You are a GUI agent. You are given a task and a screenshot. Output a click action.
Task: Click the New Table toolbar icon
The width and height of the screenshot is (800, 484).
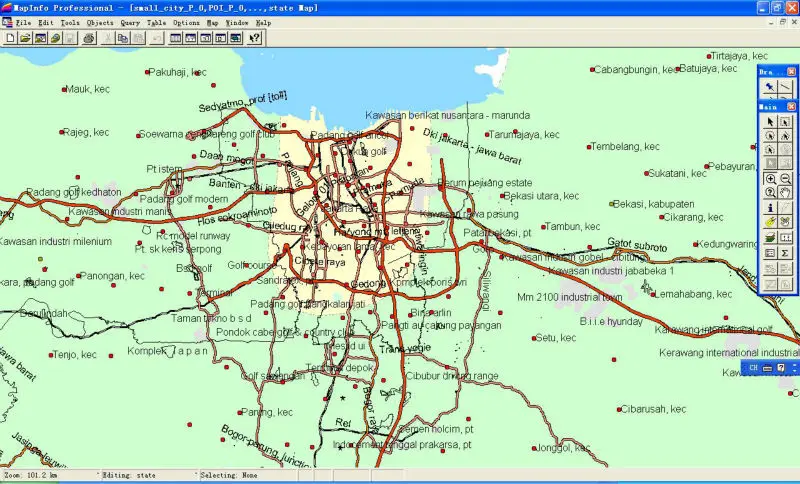click(10, 38)
